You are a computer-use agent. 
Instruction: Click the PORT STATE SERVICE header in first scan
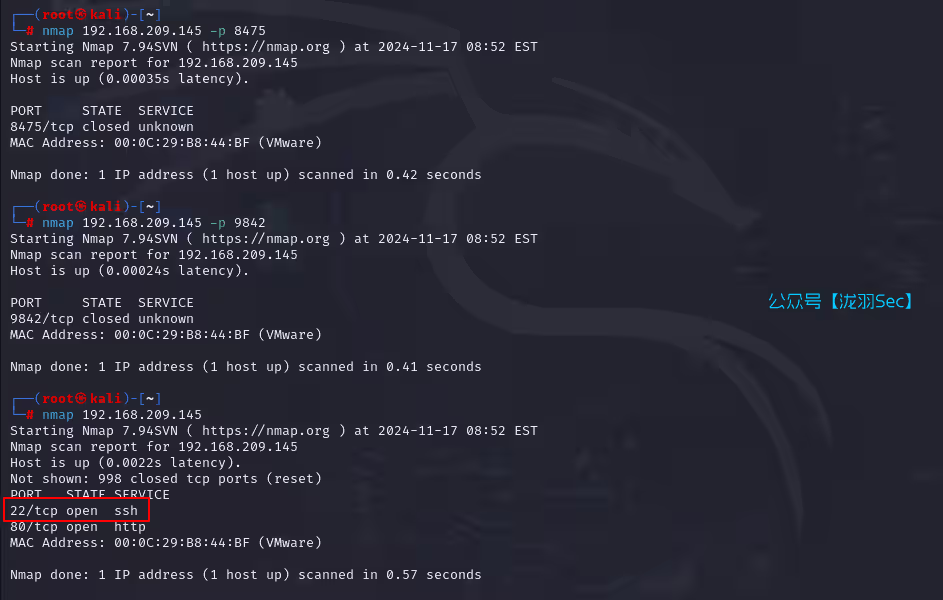coord(102,111)
